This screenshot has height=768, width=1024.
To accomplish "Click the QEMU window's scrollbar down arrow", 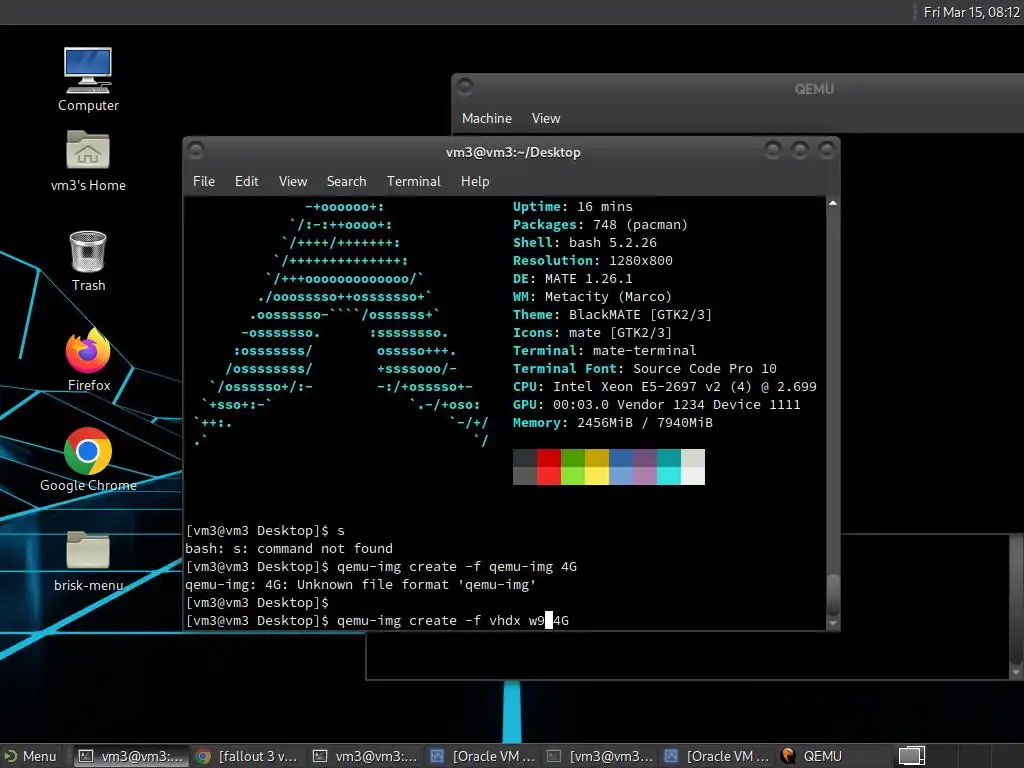I will [1016, 672].
